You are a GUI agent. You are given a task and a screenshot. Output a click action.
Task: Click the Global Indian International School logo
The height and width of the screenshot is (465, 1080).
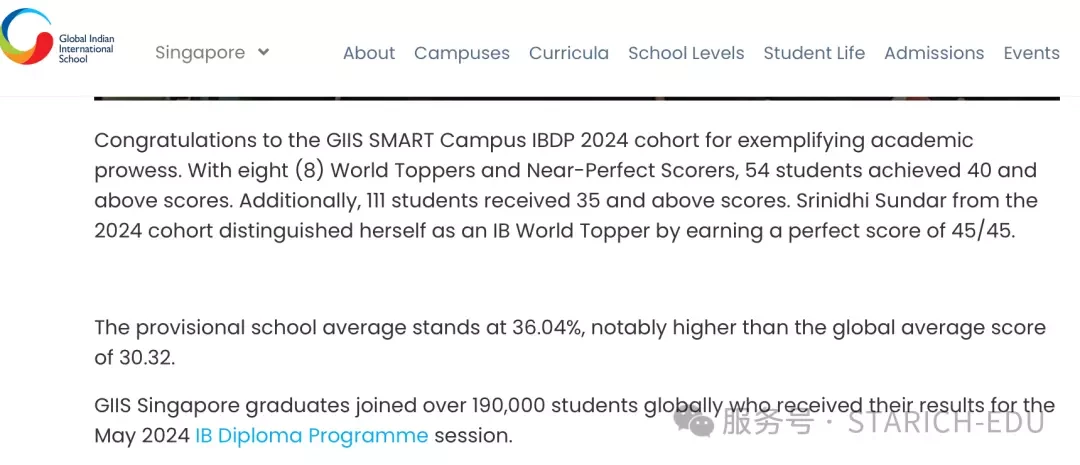57,37
